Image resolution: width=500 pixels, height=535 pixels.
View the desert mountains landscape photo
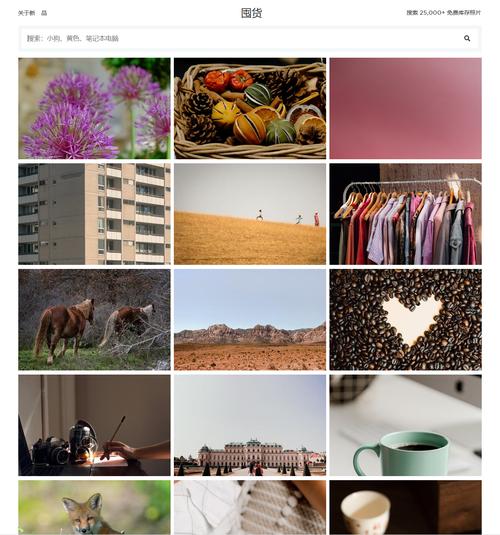point(250,320)
